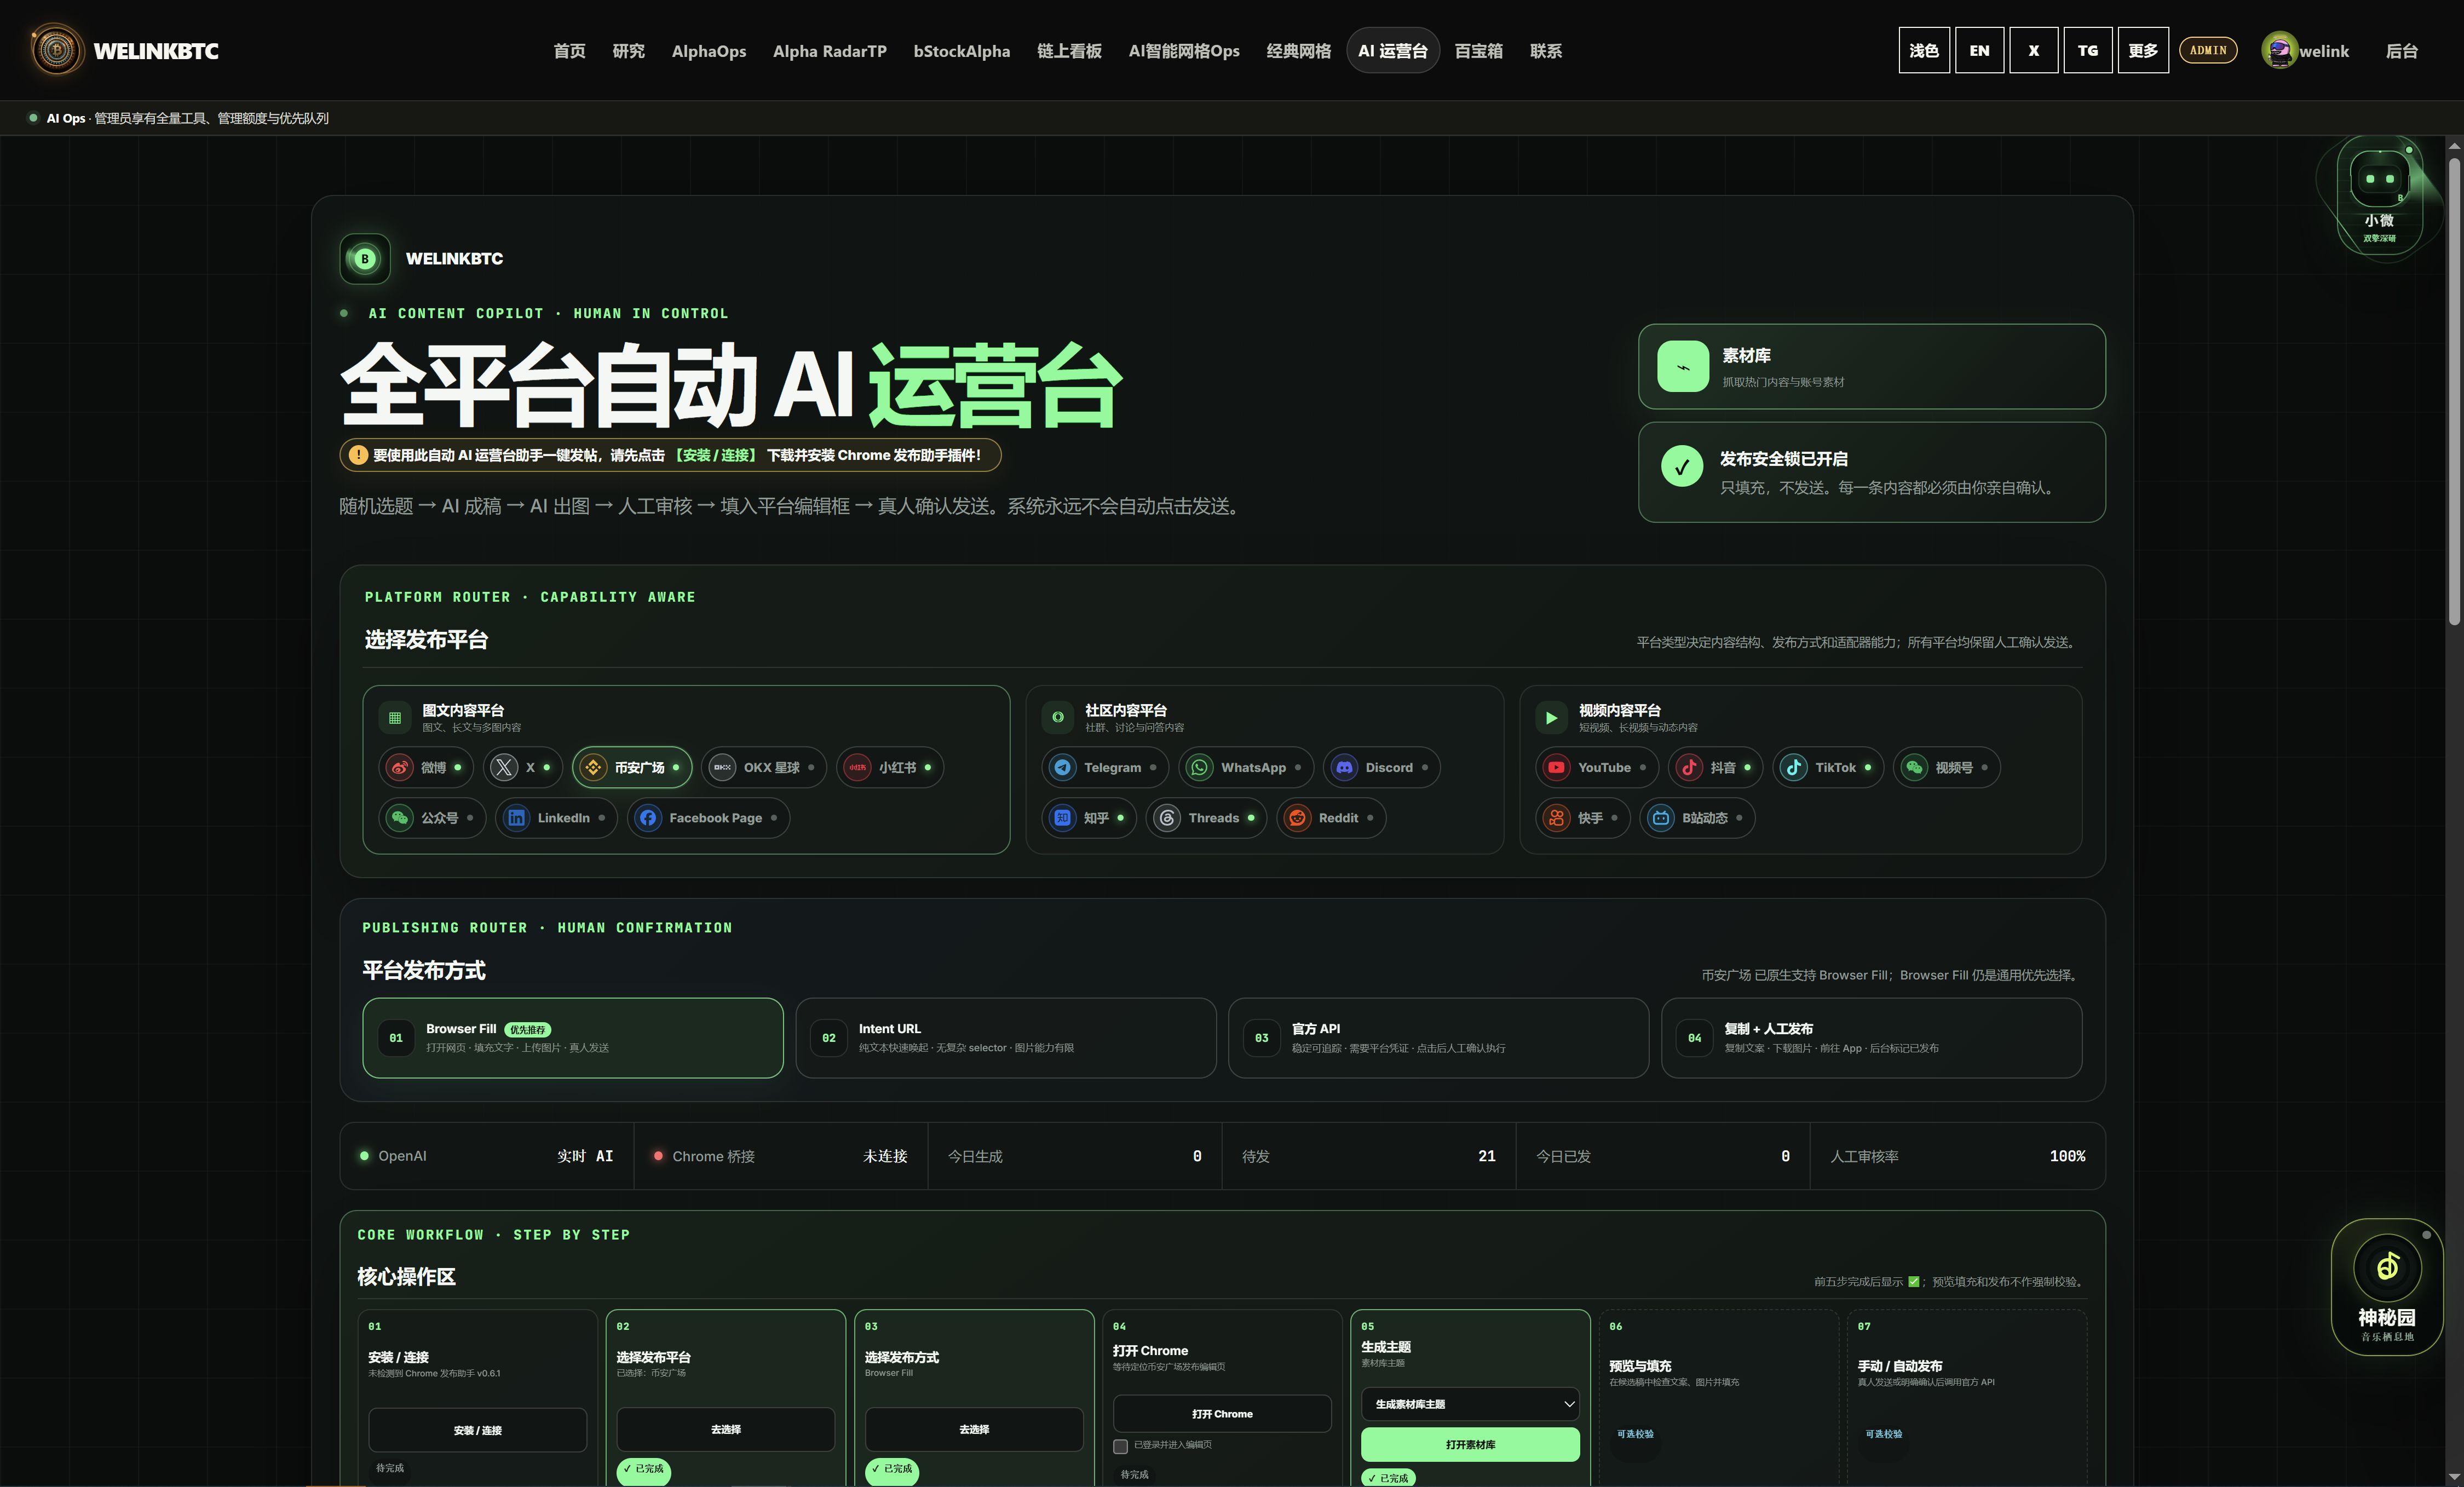The image size is (2464, 1487).
Task: Expand the 生成素材库主题 dropdown
Action: (x=1470, y=1404)
